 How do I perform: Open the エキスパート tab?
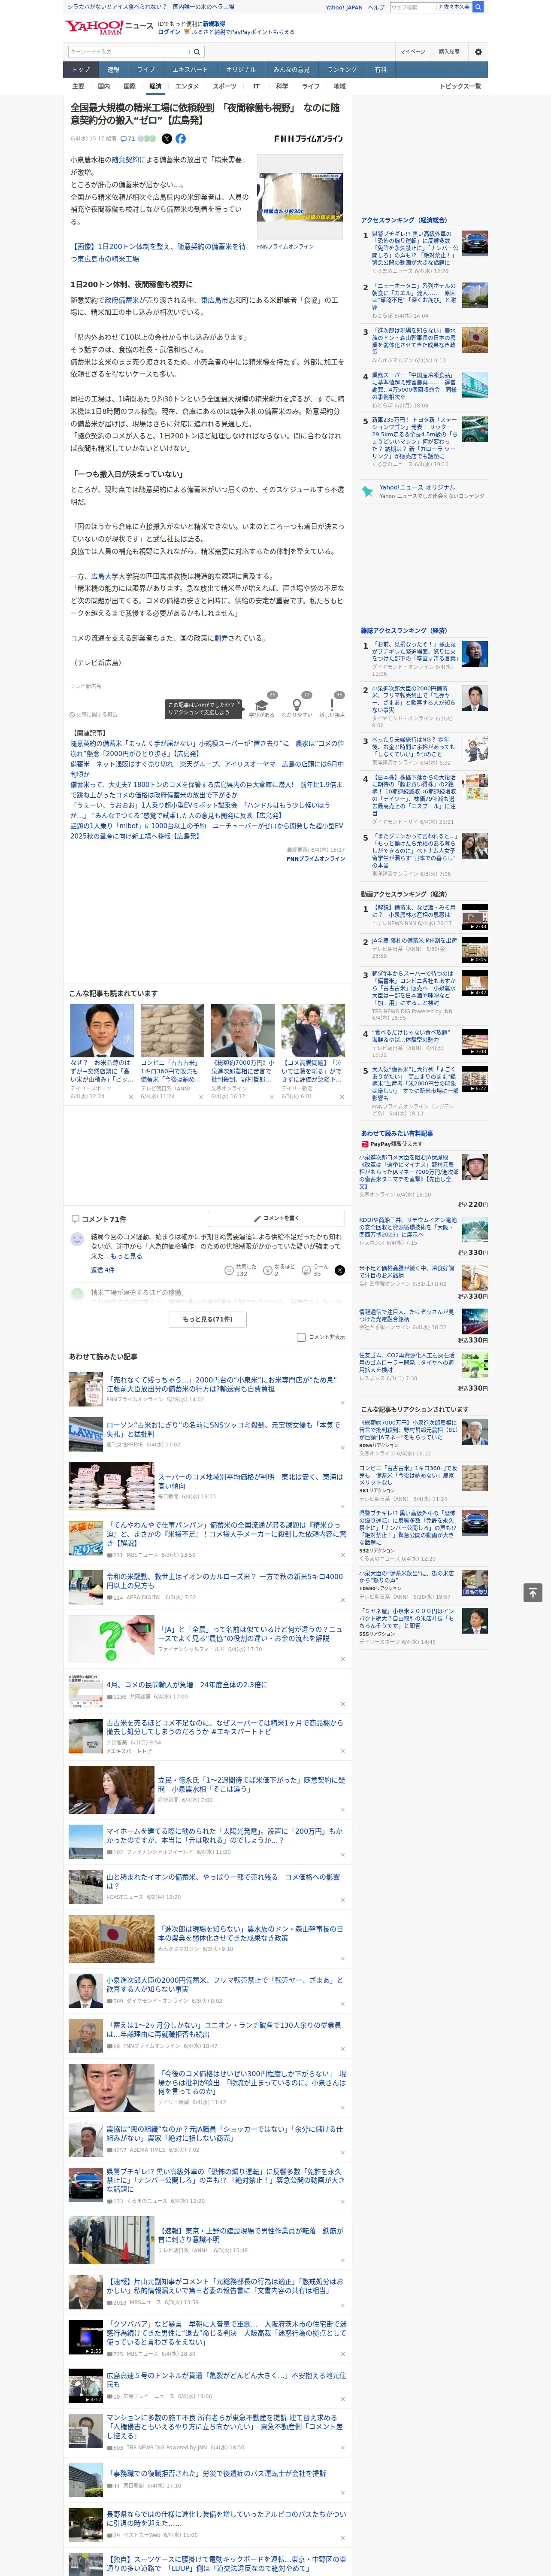point(190,70)
